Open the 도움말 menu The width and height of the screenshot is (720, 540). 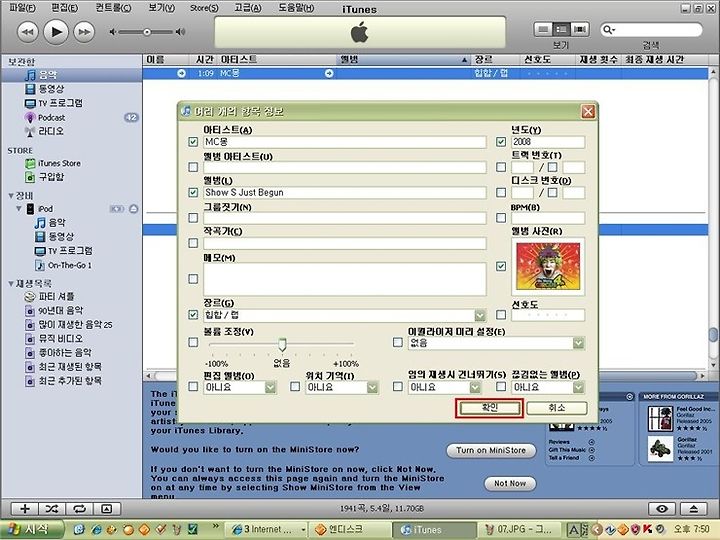[x=297, y=8]
